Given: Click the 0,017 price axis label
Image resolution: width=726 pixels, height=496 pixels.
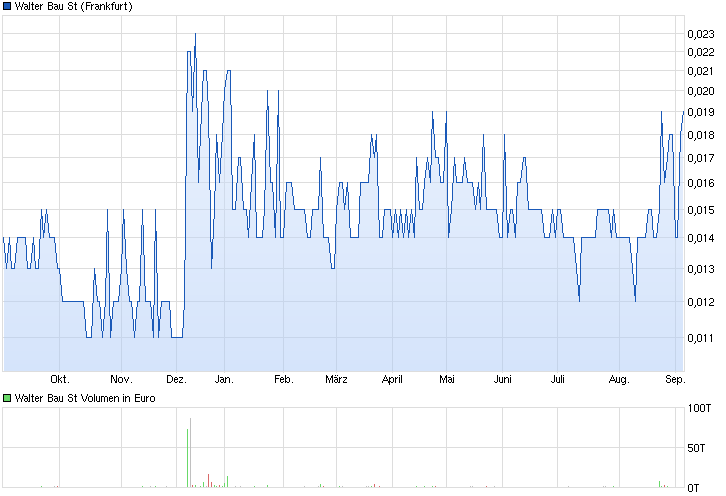Looking at the screenshot, I should coord(701,158).
